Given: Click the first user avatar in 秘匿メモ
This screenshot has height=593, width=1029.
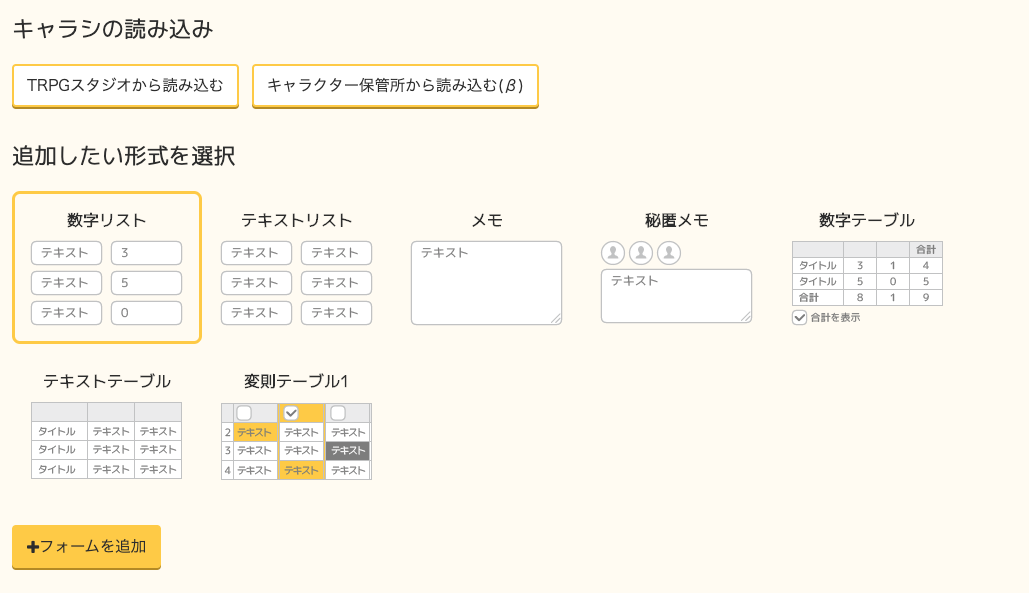Looking at the screenshot, I should tap(613, 253).
